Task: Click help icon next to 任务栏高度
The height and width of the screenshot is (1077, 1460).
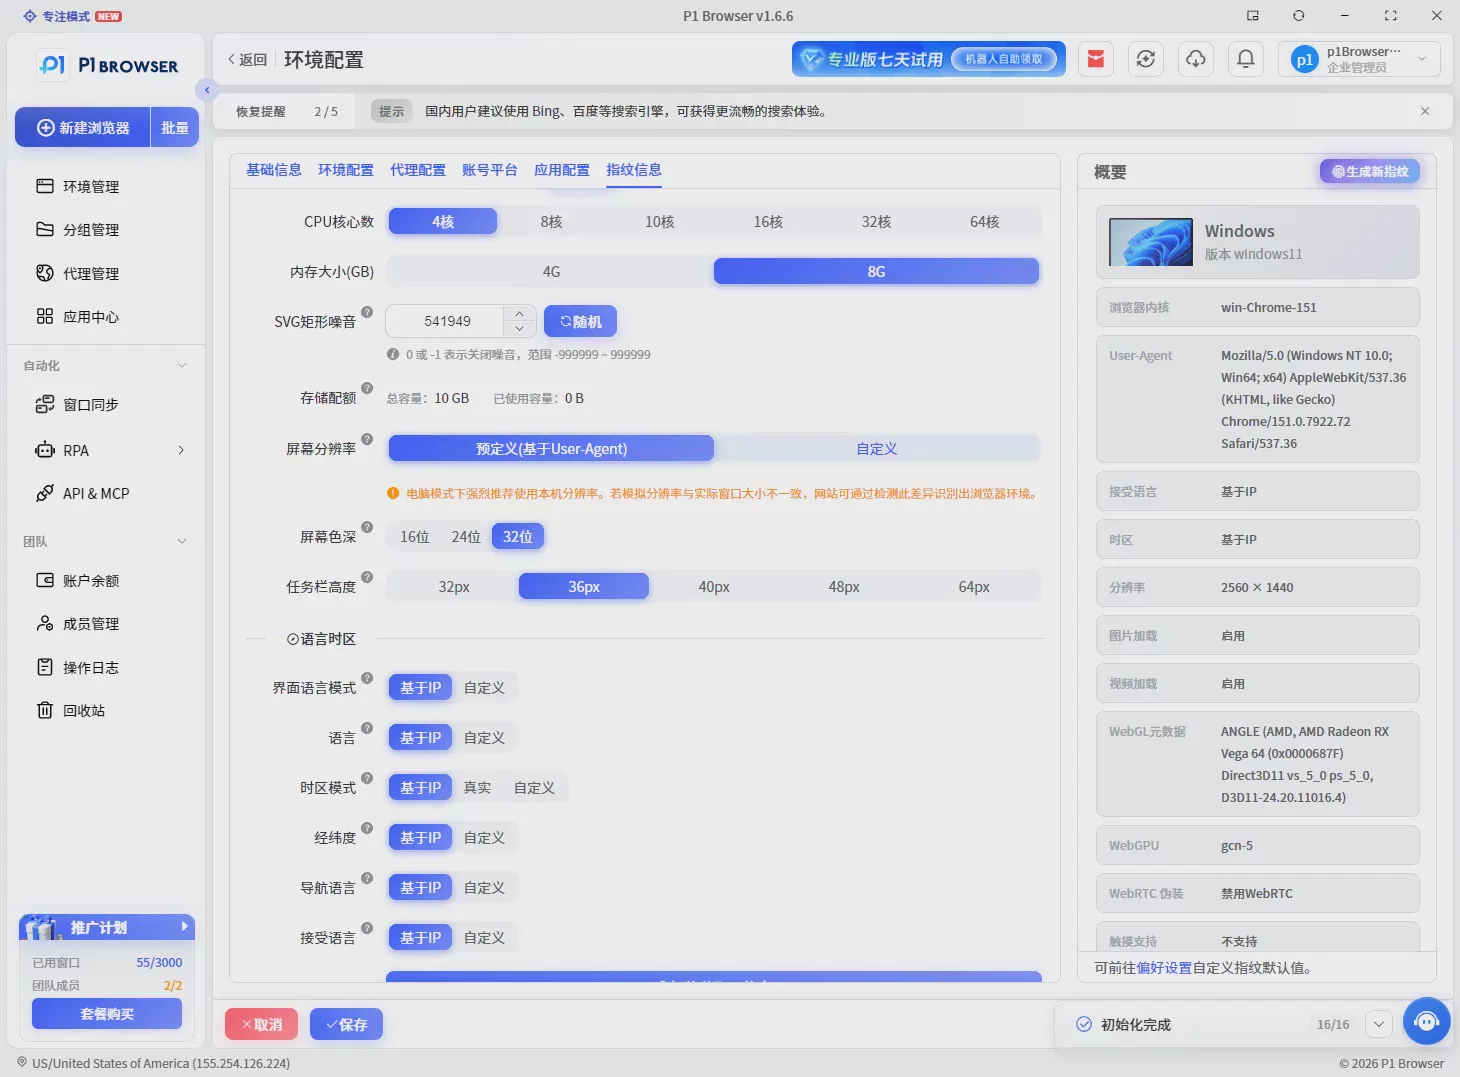Action: 367,577
